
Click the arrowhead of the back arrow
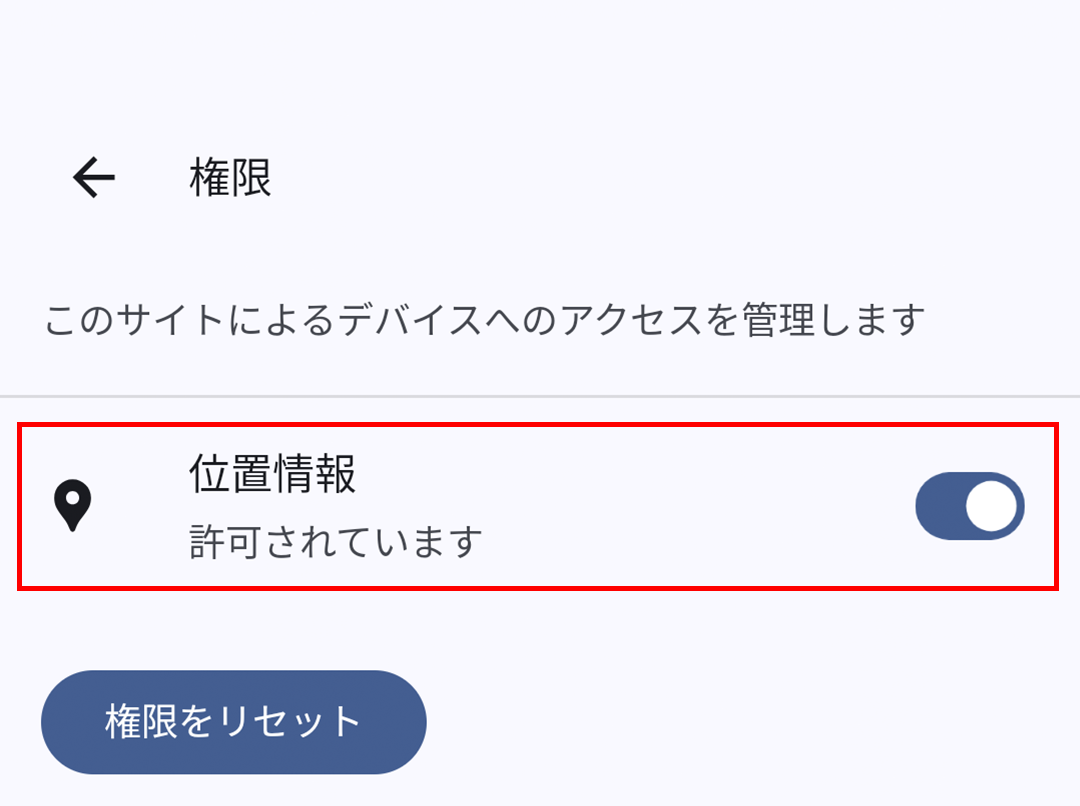coord(80,178)
